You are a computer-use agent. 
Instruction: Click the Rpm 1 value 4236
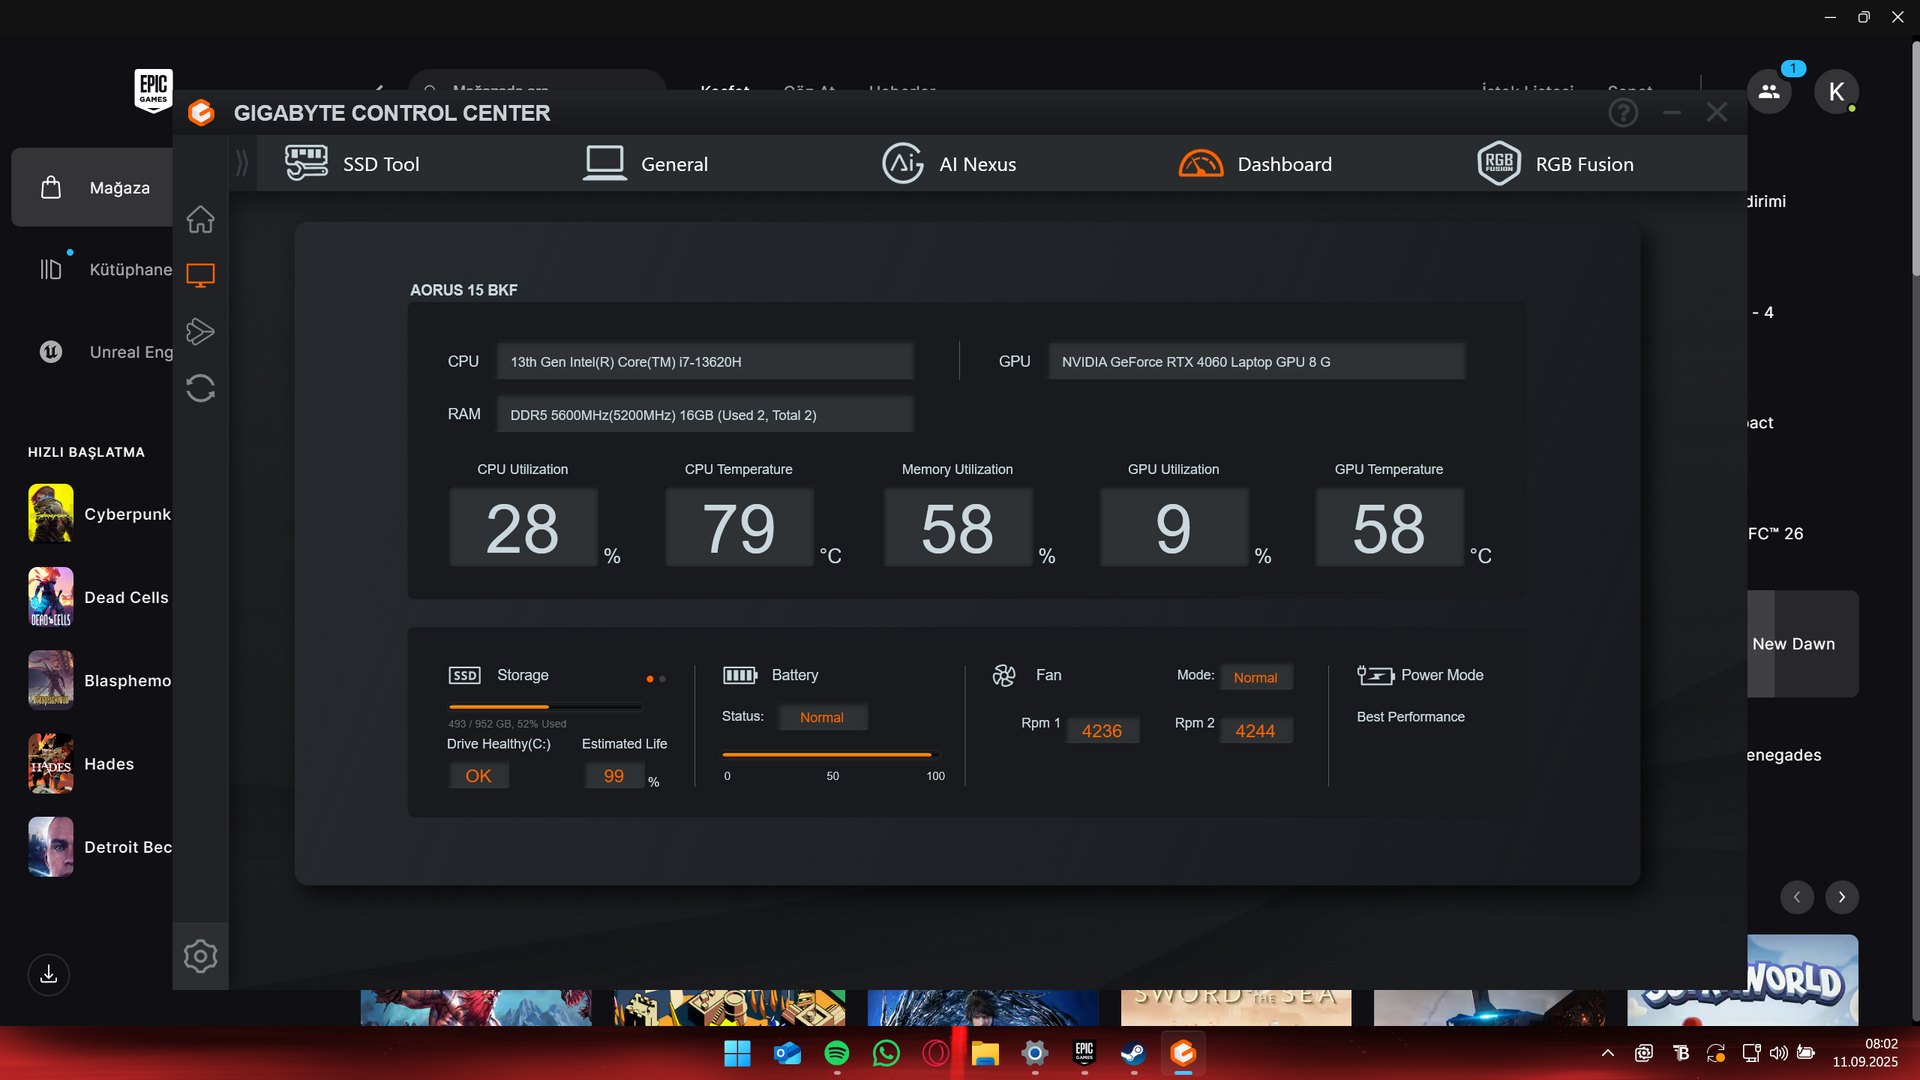pyautogui.click(x=1102, y=731)
